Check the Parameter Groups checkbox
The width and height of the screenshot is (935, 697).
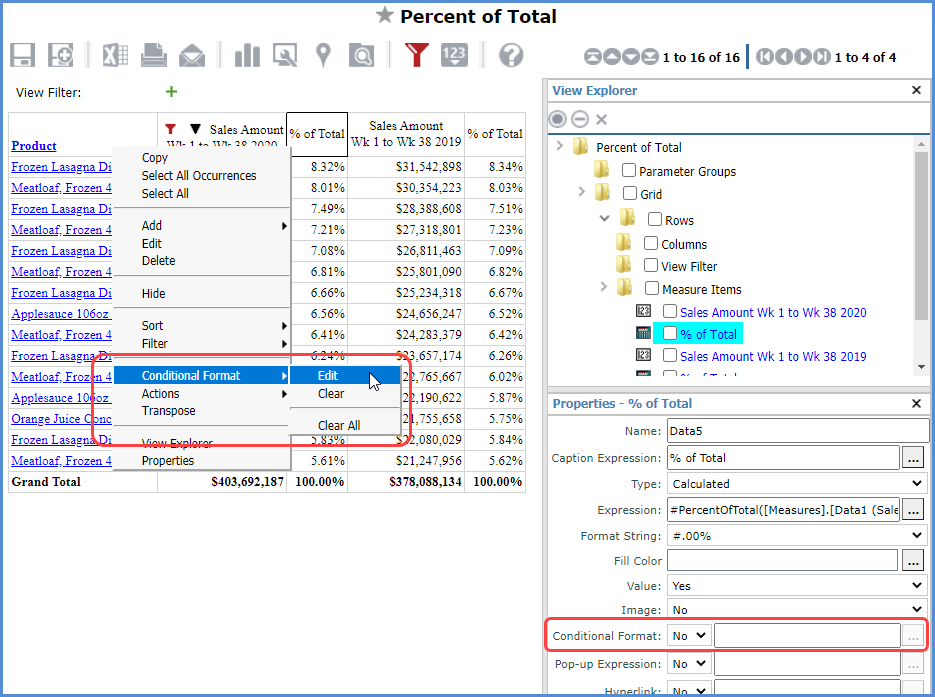(x=629, y=171)
